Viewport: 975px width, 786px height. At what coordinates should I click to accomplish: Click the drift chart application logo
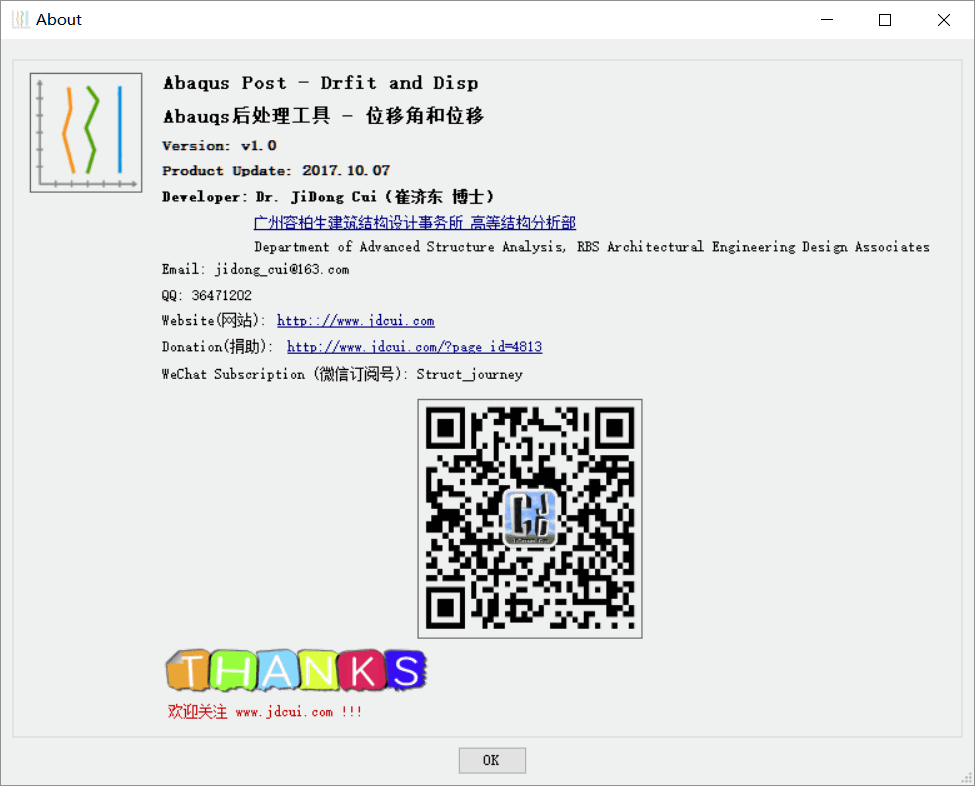click(x=86, y=132)
